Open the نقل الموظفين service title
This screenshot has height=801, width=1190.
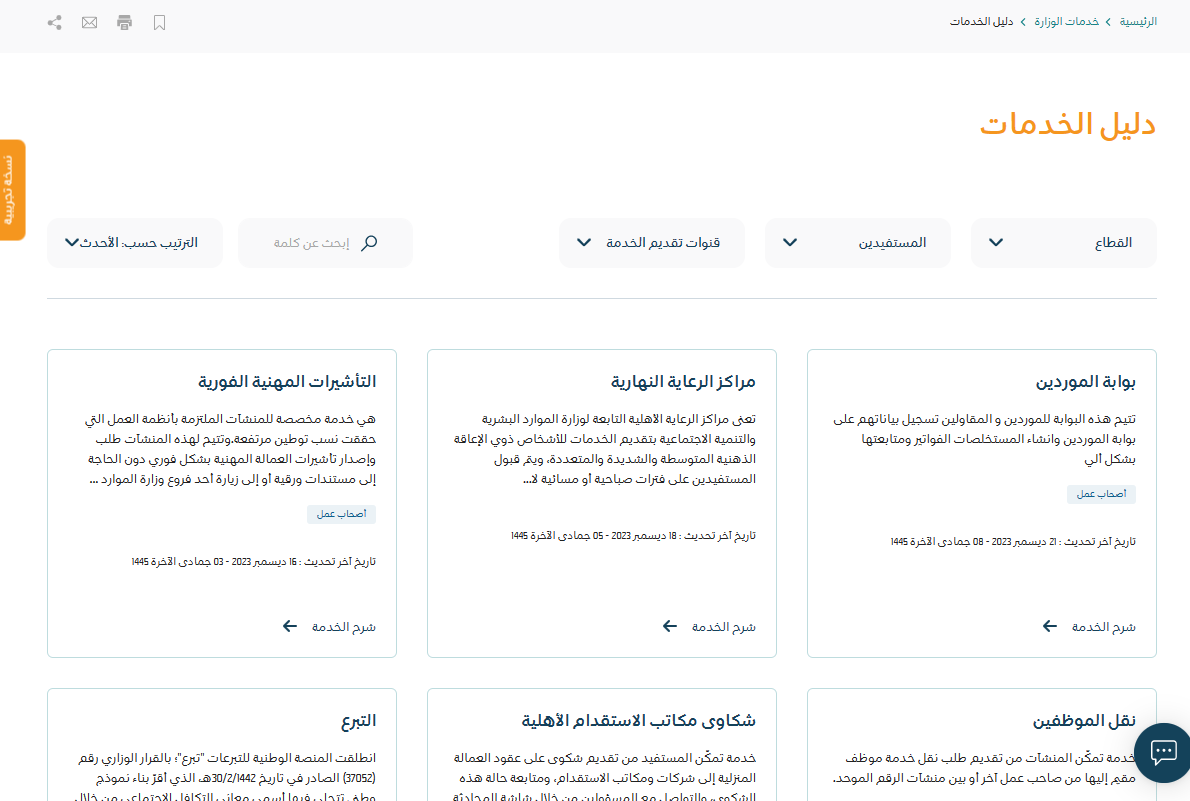[x=1084, y=720]
